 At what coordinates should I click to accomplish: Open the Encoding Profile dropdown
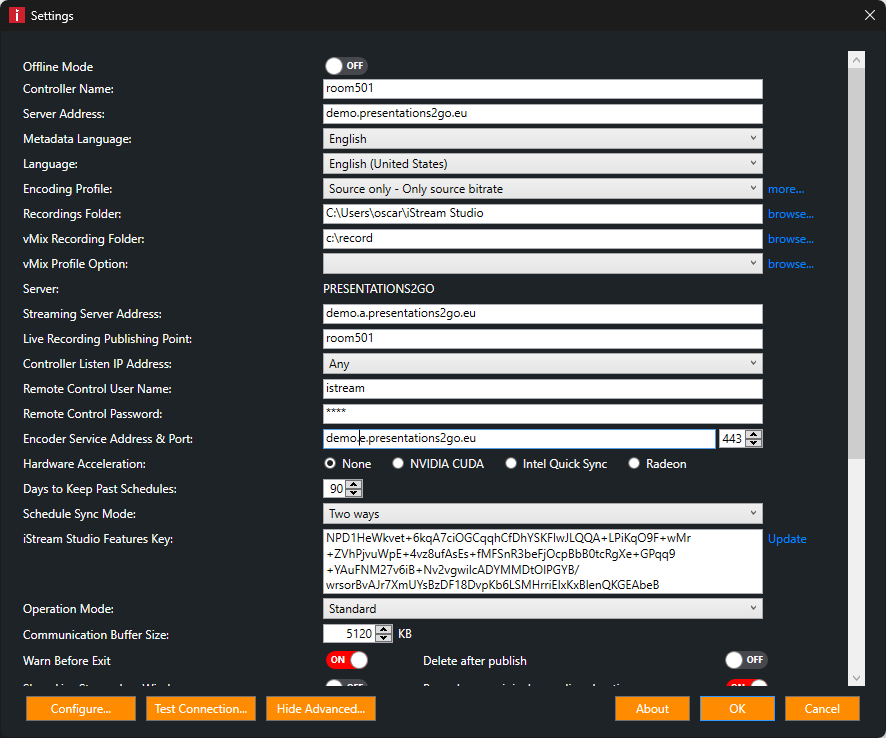(x=542, y=189)
